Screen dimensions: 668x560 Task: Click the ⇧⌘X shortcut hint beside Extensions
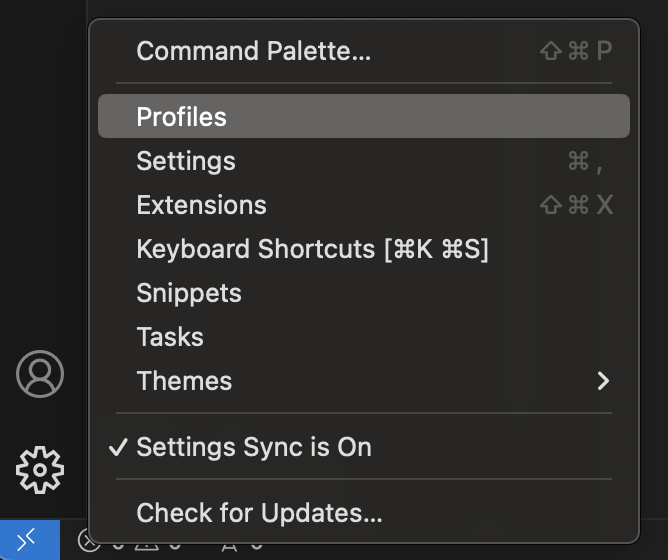coord(576,205)
